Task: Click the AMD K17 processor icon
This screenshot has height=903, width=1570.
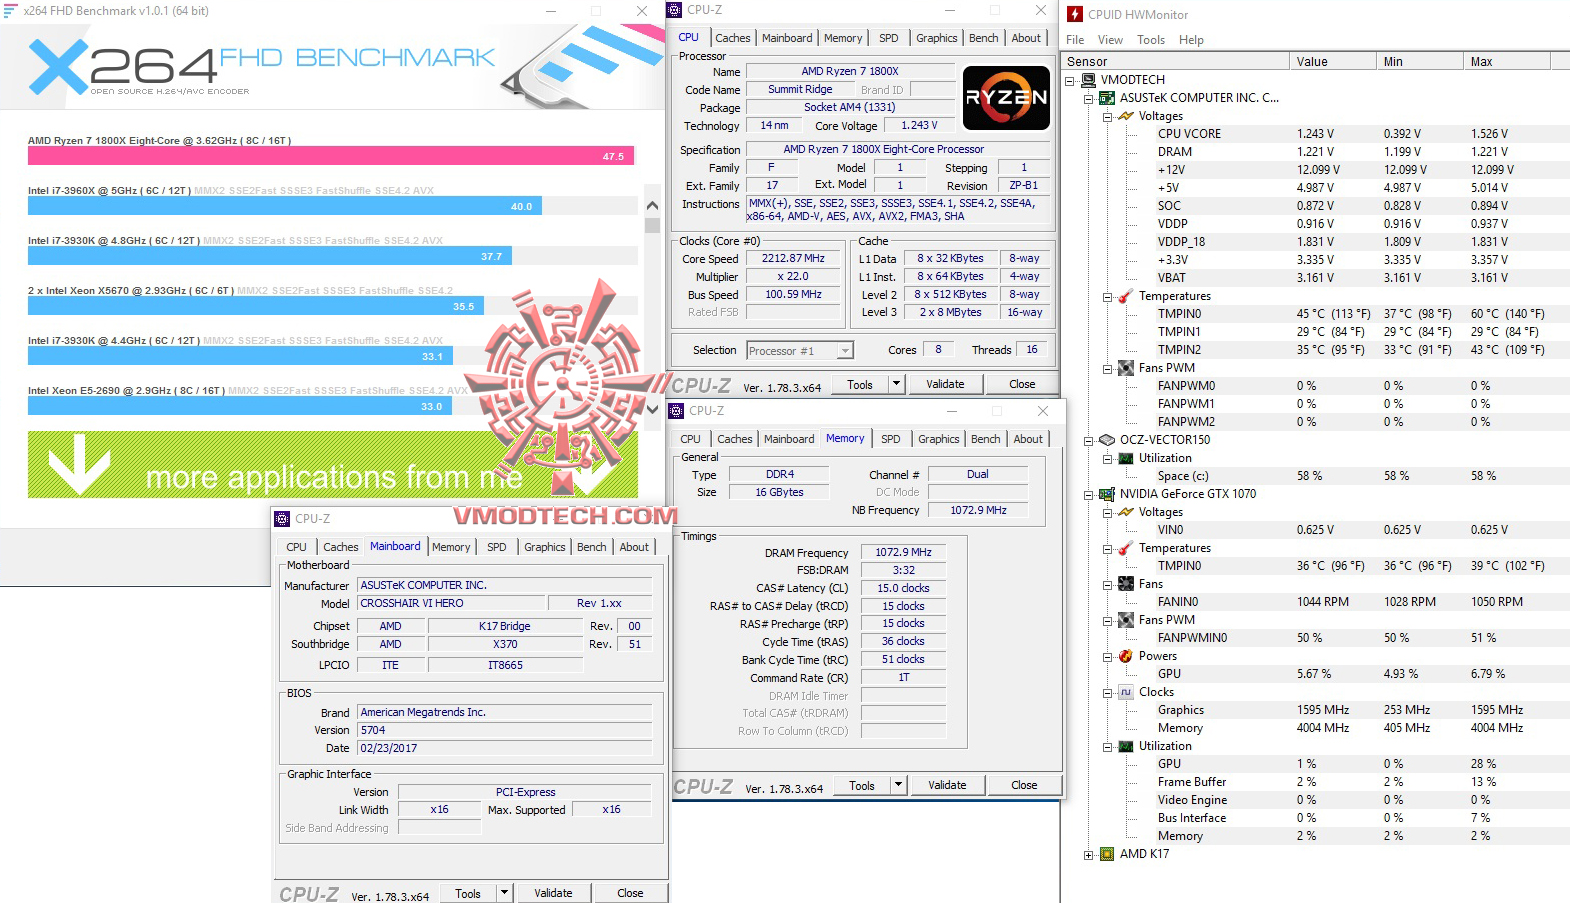Action: (1107, 854)
